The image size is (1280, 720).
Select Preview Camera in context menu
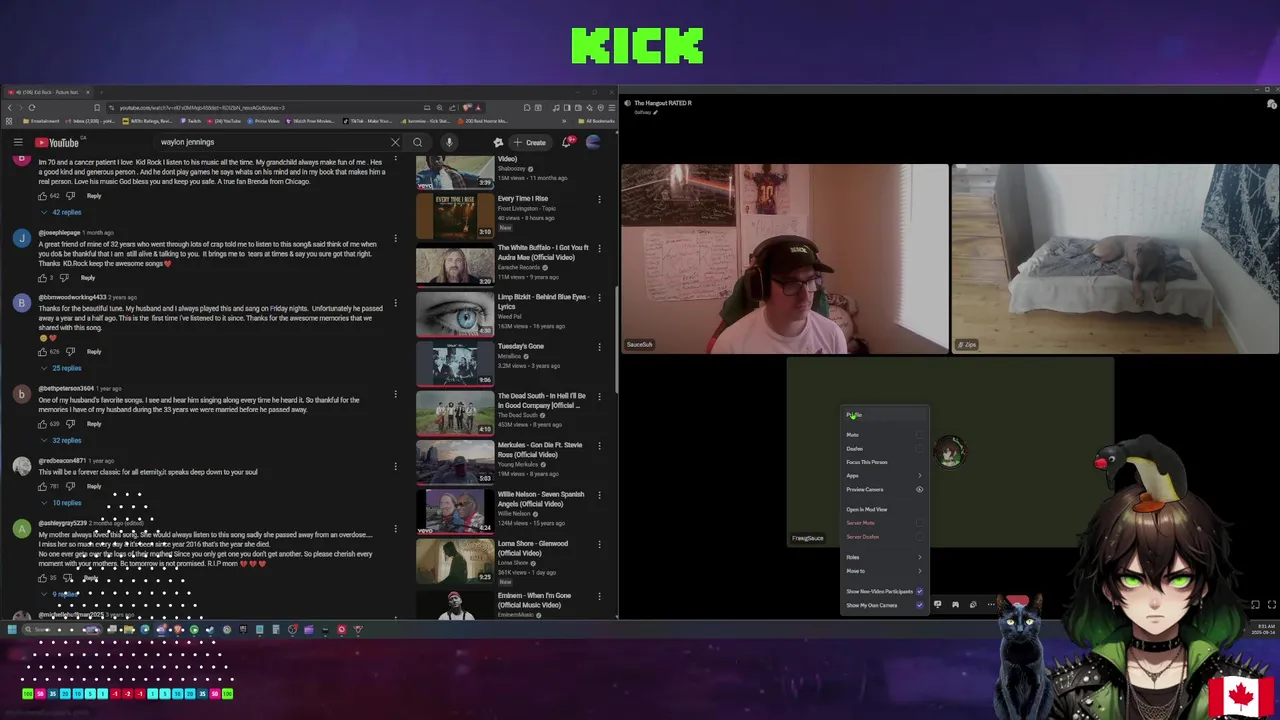(x=884, y=490)
